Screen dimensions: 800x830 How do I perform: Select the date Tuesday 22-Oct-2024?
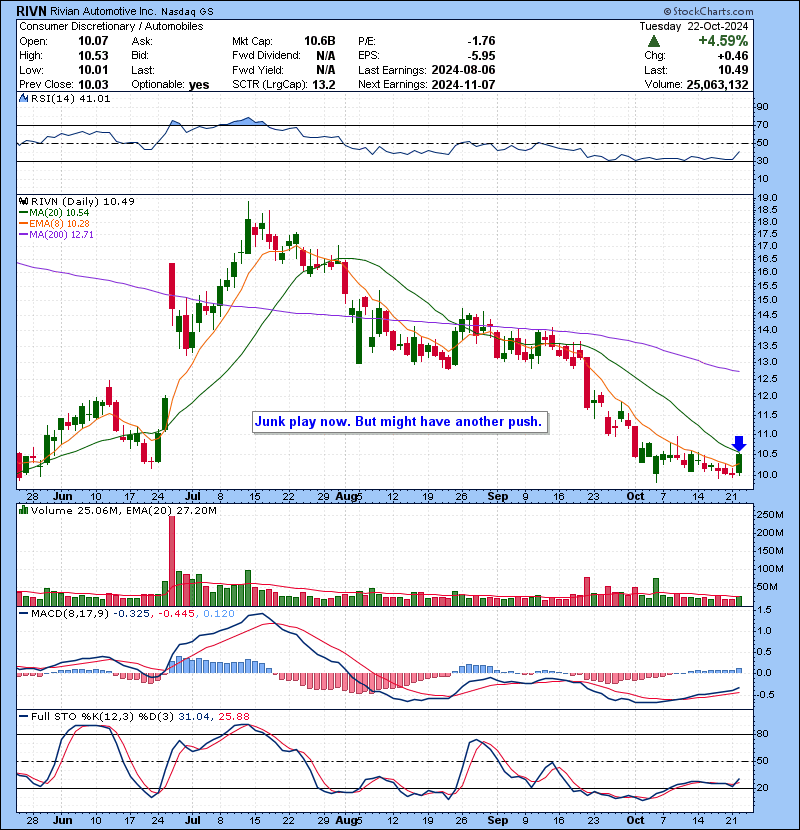click(x=694, y=26)
